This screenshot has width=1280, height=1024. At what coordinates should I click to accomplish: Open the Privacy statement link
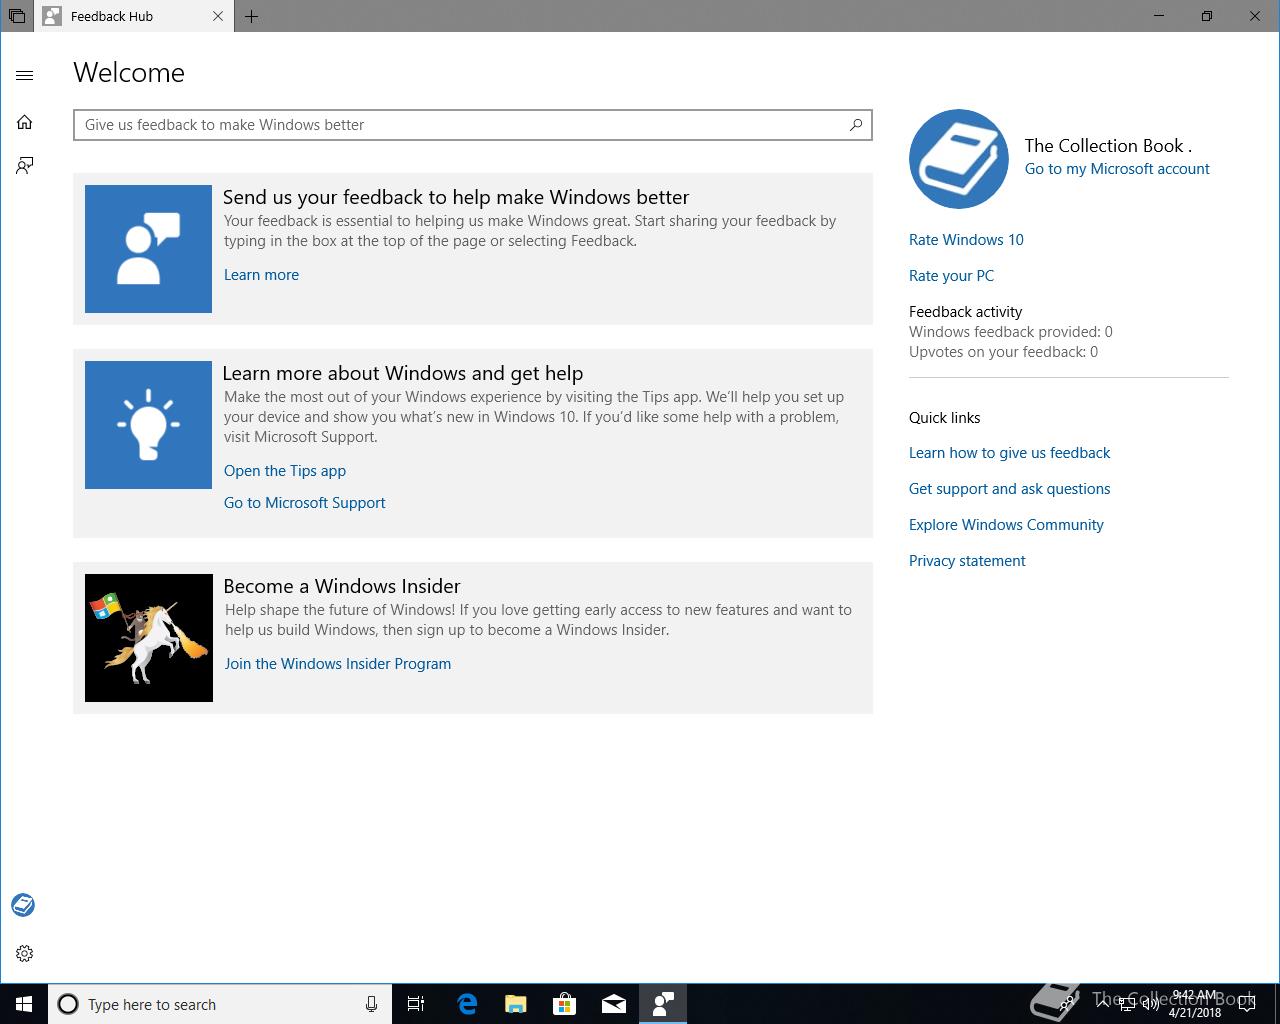tap(967, 561)
